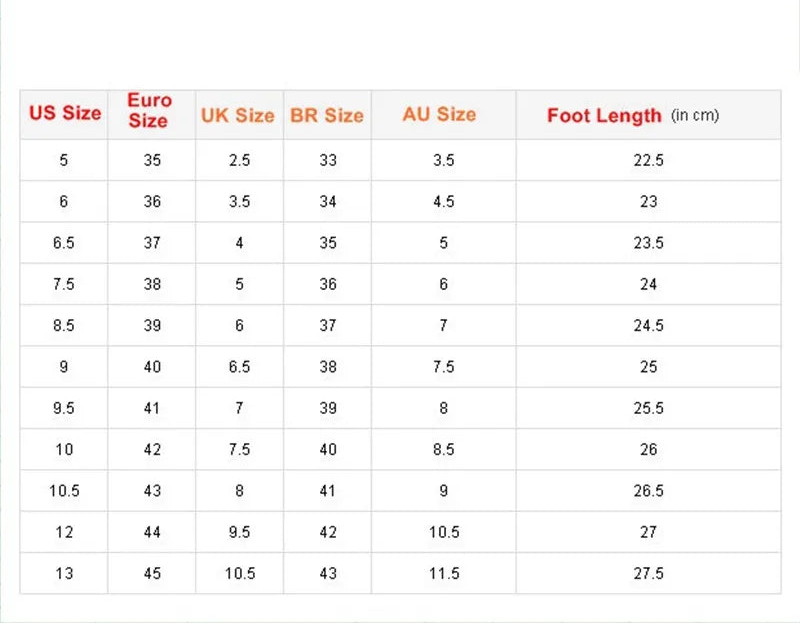
Task: Select the AU Size column header
Action: 439,114
